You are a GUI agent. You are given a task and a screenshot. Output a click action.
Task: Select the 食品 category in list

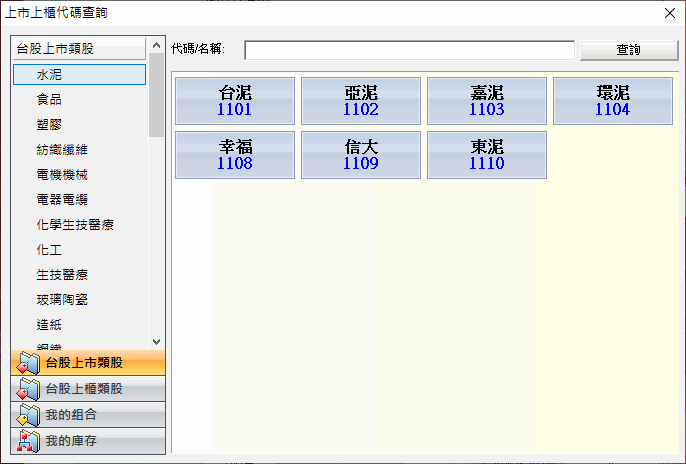(x=49, y=99)
